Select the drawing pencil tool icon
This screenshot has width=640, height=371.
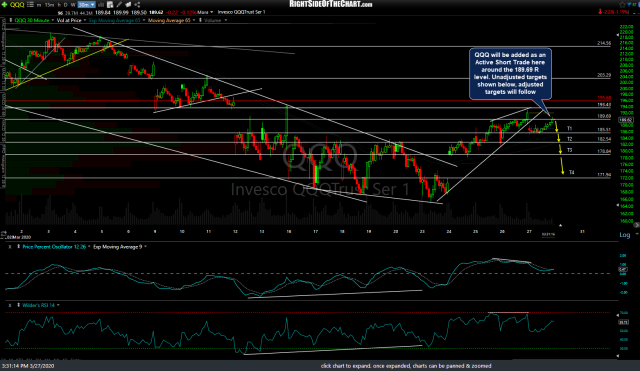click(x=119, y=5)
